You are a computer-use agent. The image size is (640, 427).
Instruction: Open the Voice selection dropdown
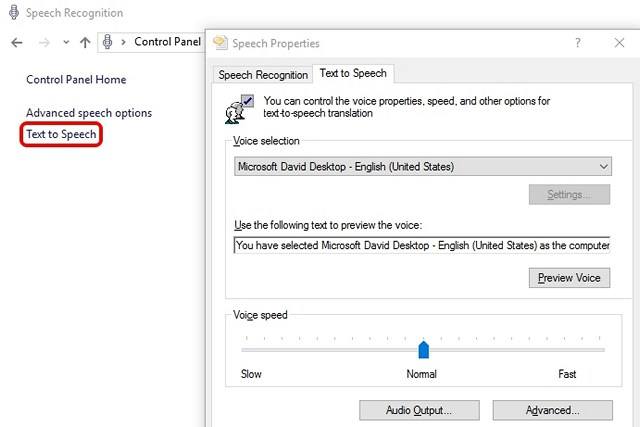421,166
